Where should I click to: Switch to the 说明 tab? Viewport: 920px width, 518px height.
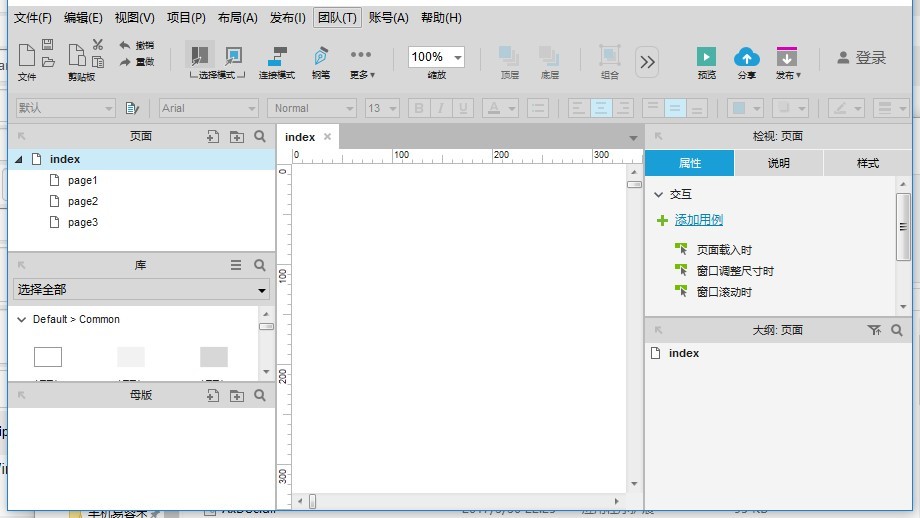click(779, 163)
